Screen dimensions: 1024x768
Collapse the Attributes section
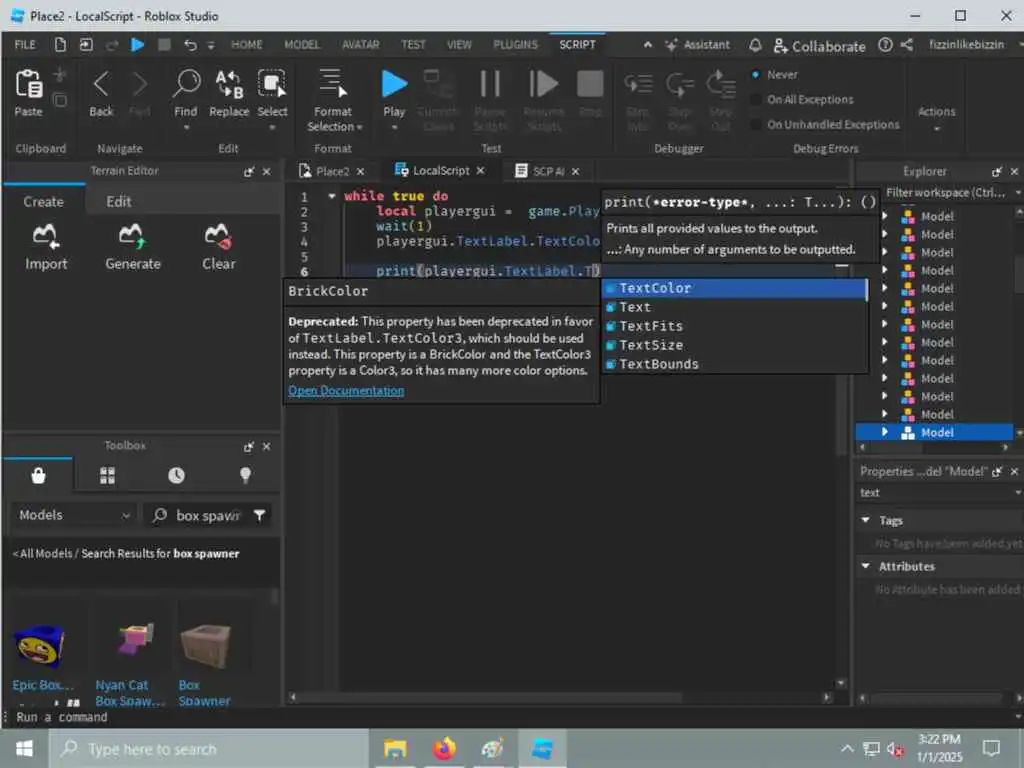tap(866, 566)
